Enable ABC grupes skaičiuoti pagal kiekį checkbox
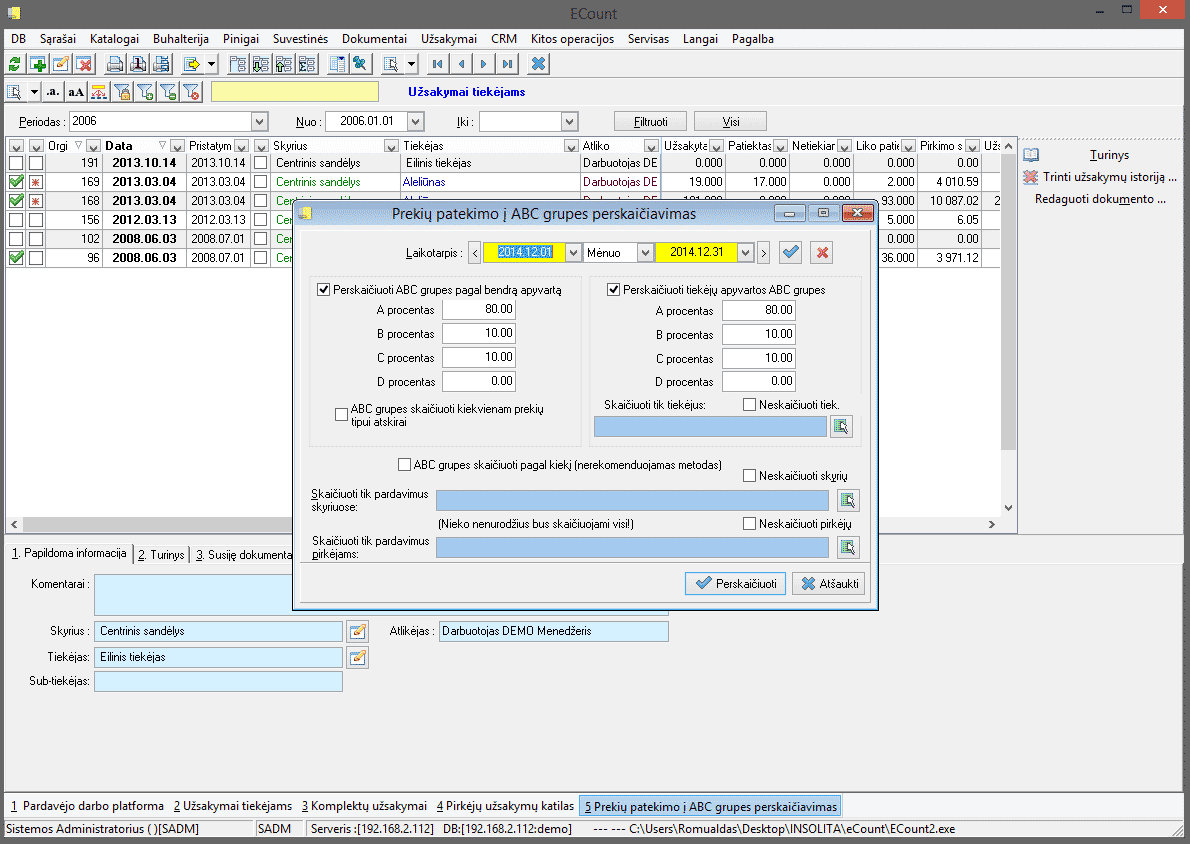Image resolution: width=1190 pixels, height=844 pixels. (404, 465)
